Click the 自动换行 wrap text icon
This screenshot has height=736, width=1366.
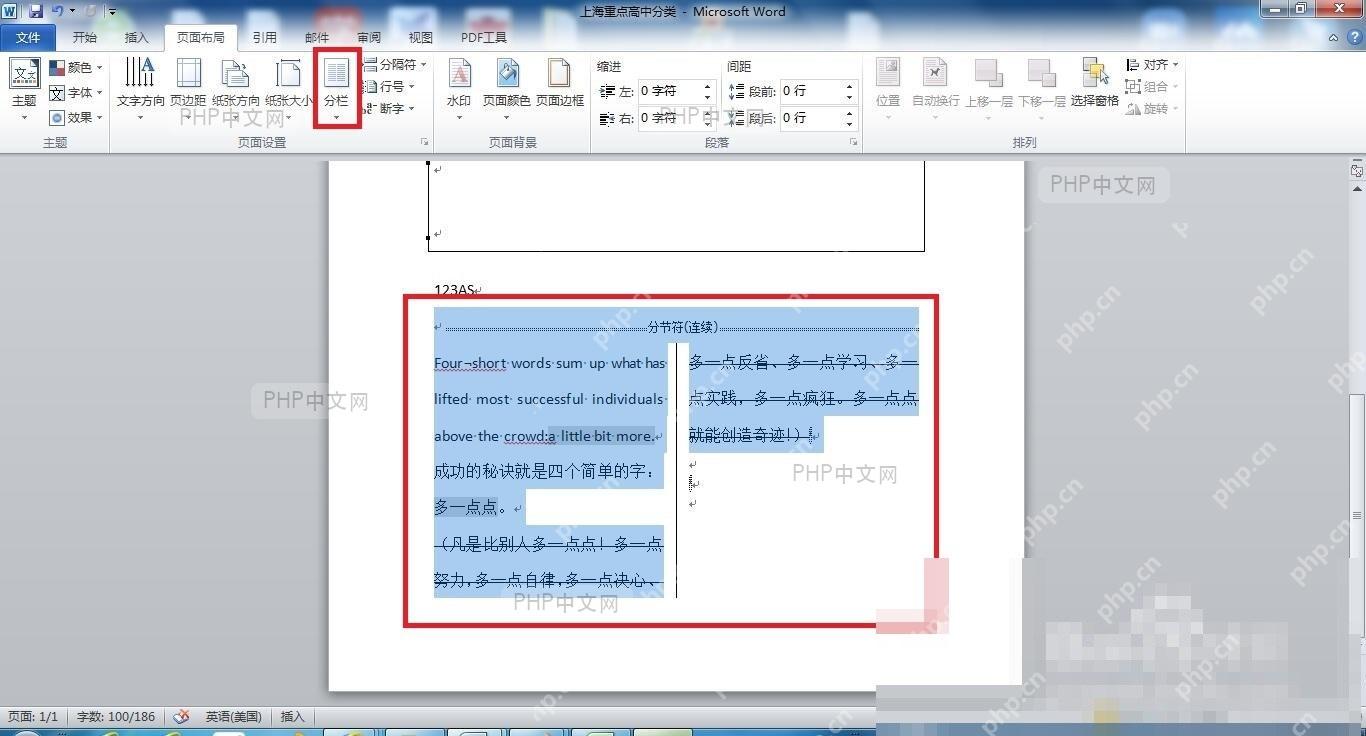pos(935,74)
